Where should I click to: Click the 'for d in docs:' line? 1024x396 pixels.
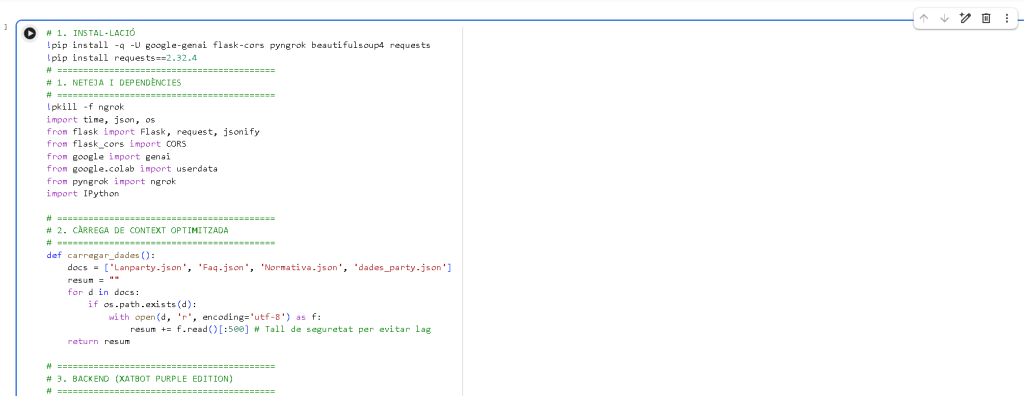[104, 292]
